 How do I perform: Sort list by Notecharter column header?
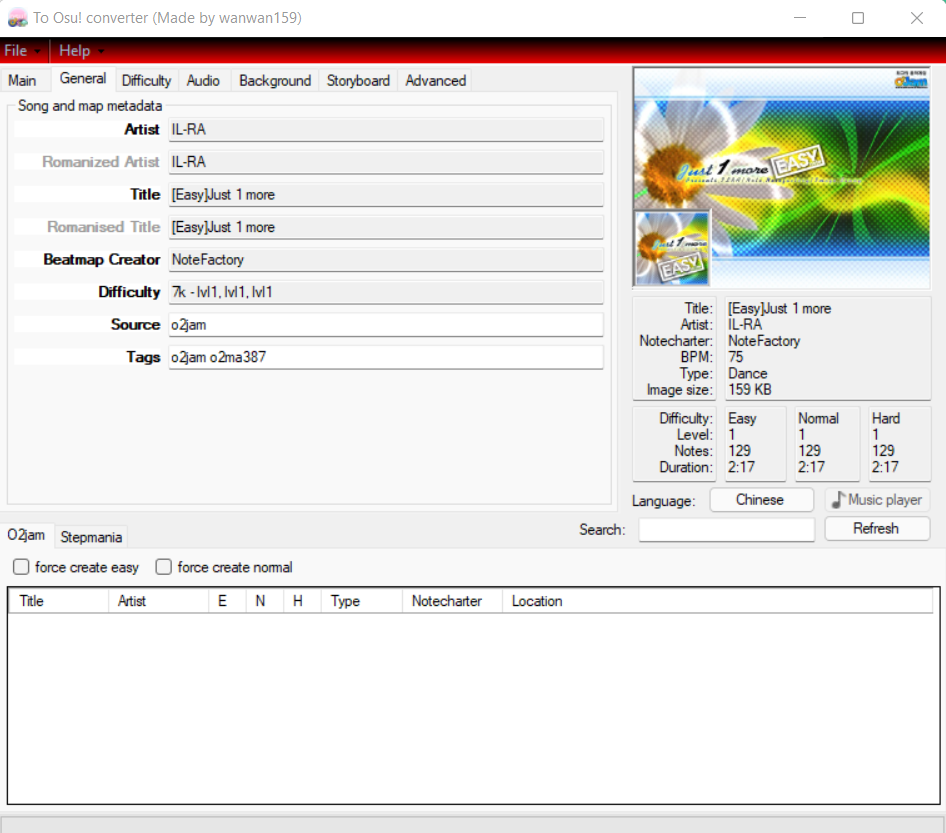coord(452,601)
